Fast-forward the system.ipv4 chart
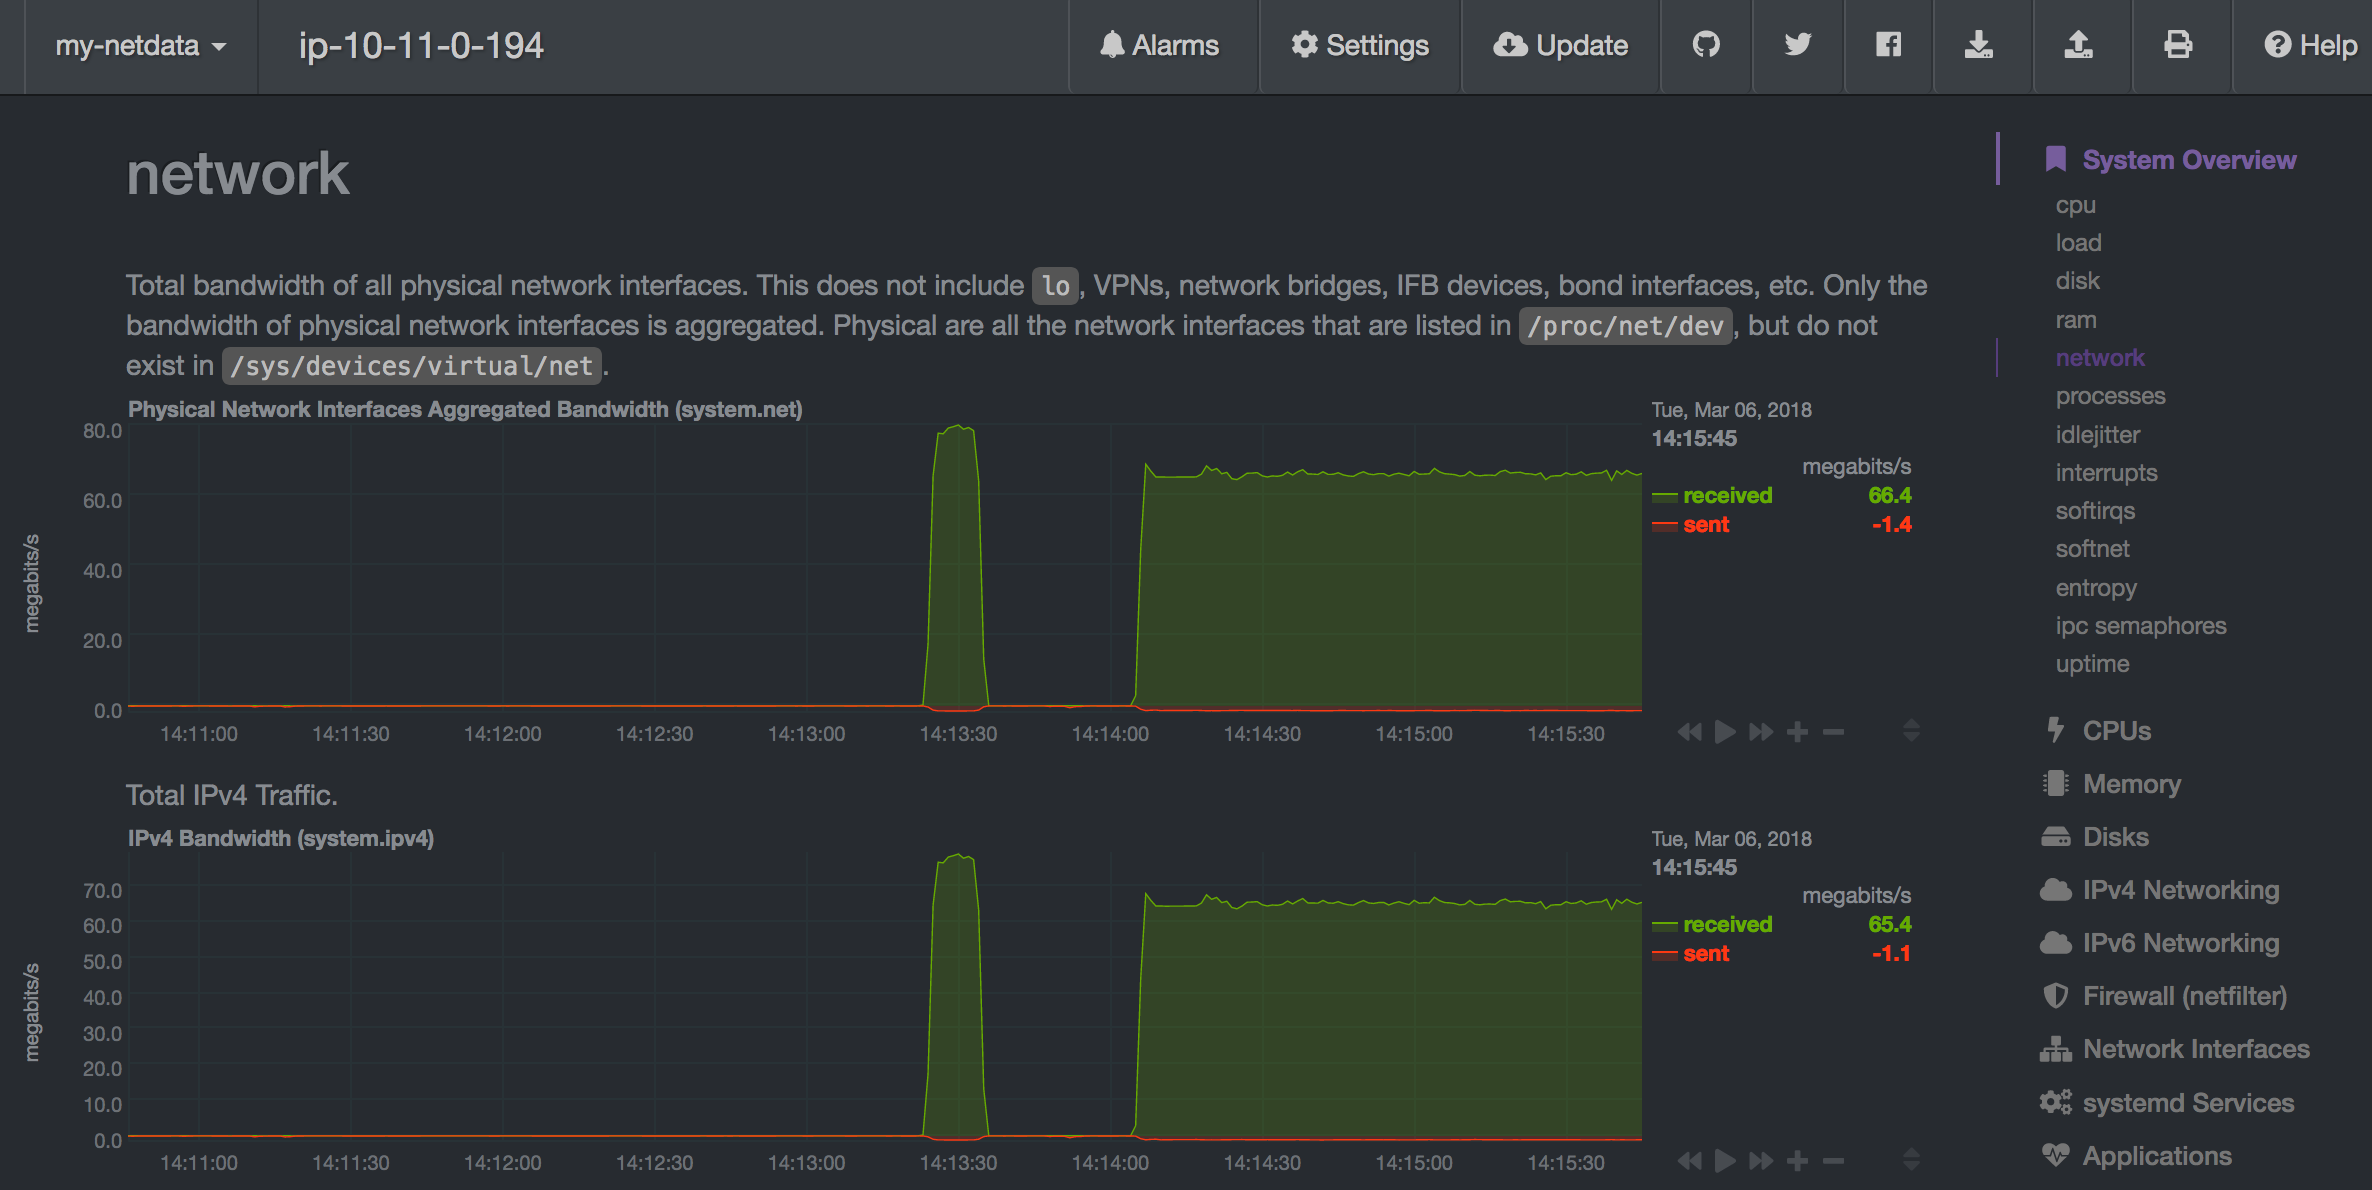2372x1190 pixels. click(1761, 1161)
